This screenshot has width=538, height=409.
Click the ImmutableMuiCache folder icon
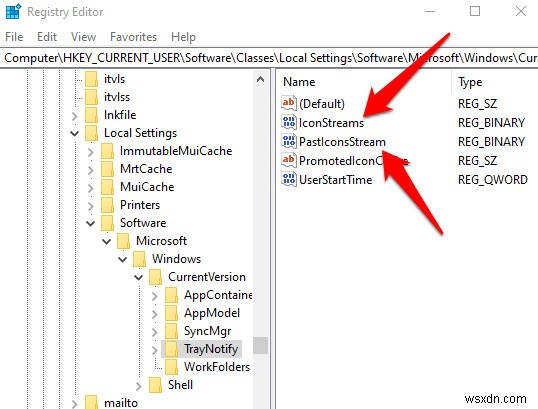pos(107,151)
